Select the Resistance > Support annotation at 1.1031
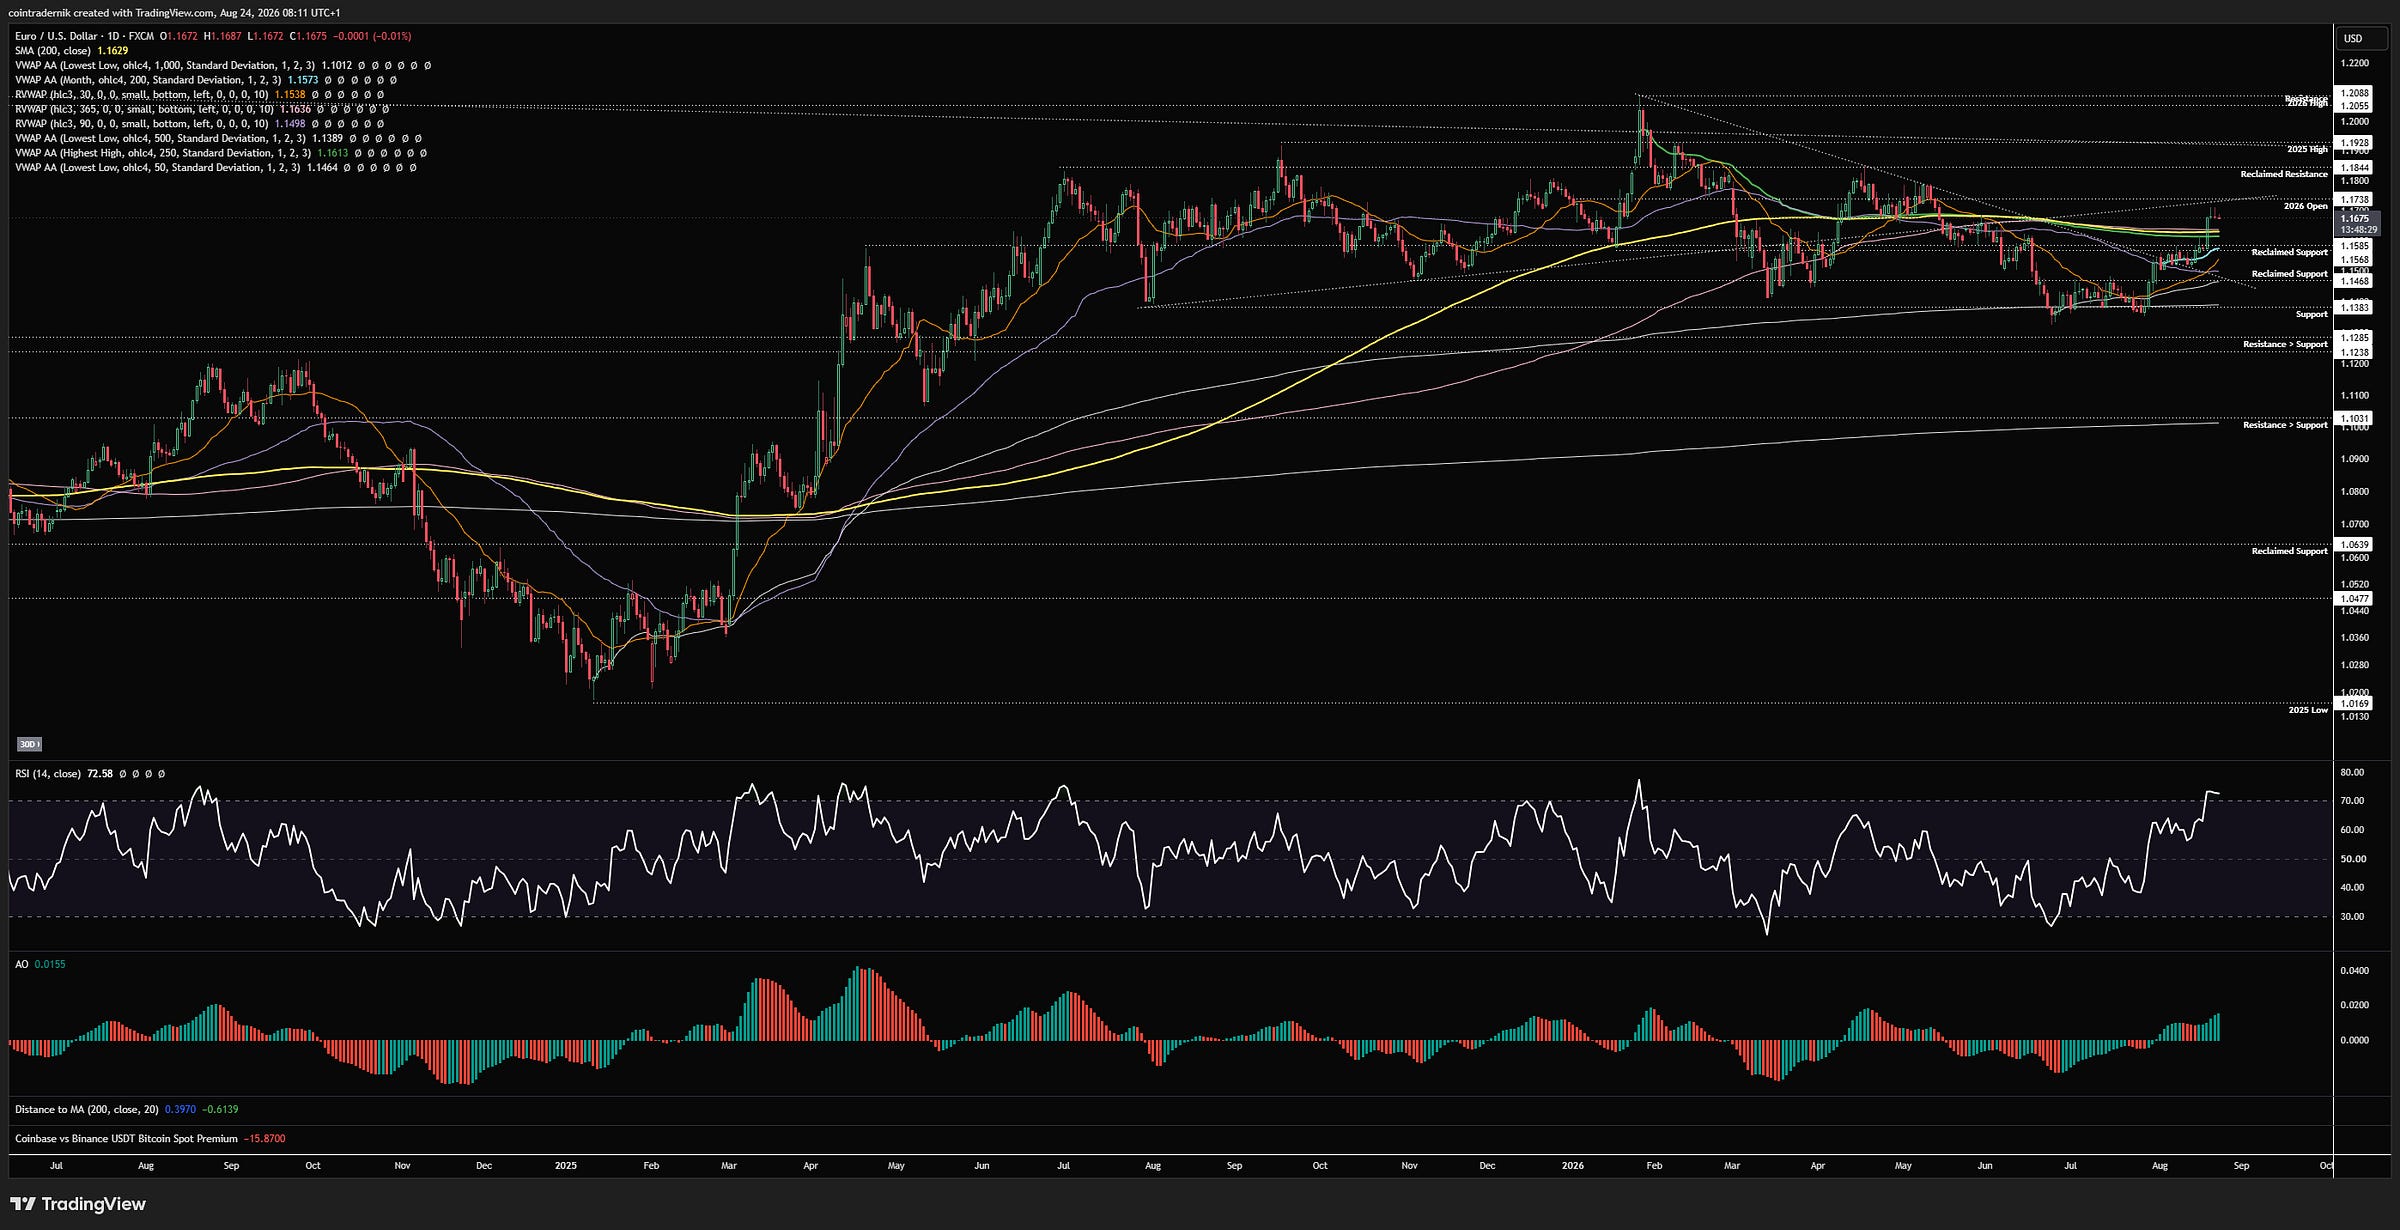Screen dimensions: 2400x1230 [2285, 425]
